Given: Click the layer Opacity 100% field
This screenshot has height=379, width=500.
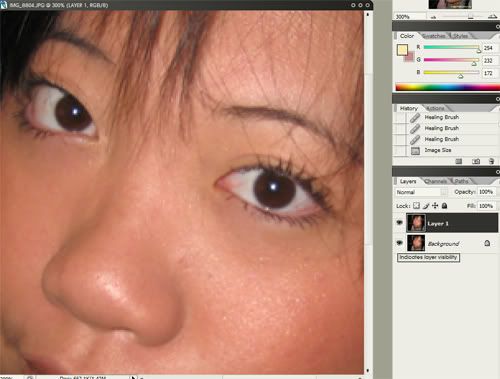Looking at the screenshot, I should (486, 192).
